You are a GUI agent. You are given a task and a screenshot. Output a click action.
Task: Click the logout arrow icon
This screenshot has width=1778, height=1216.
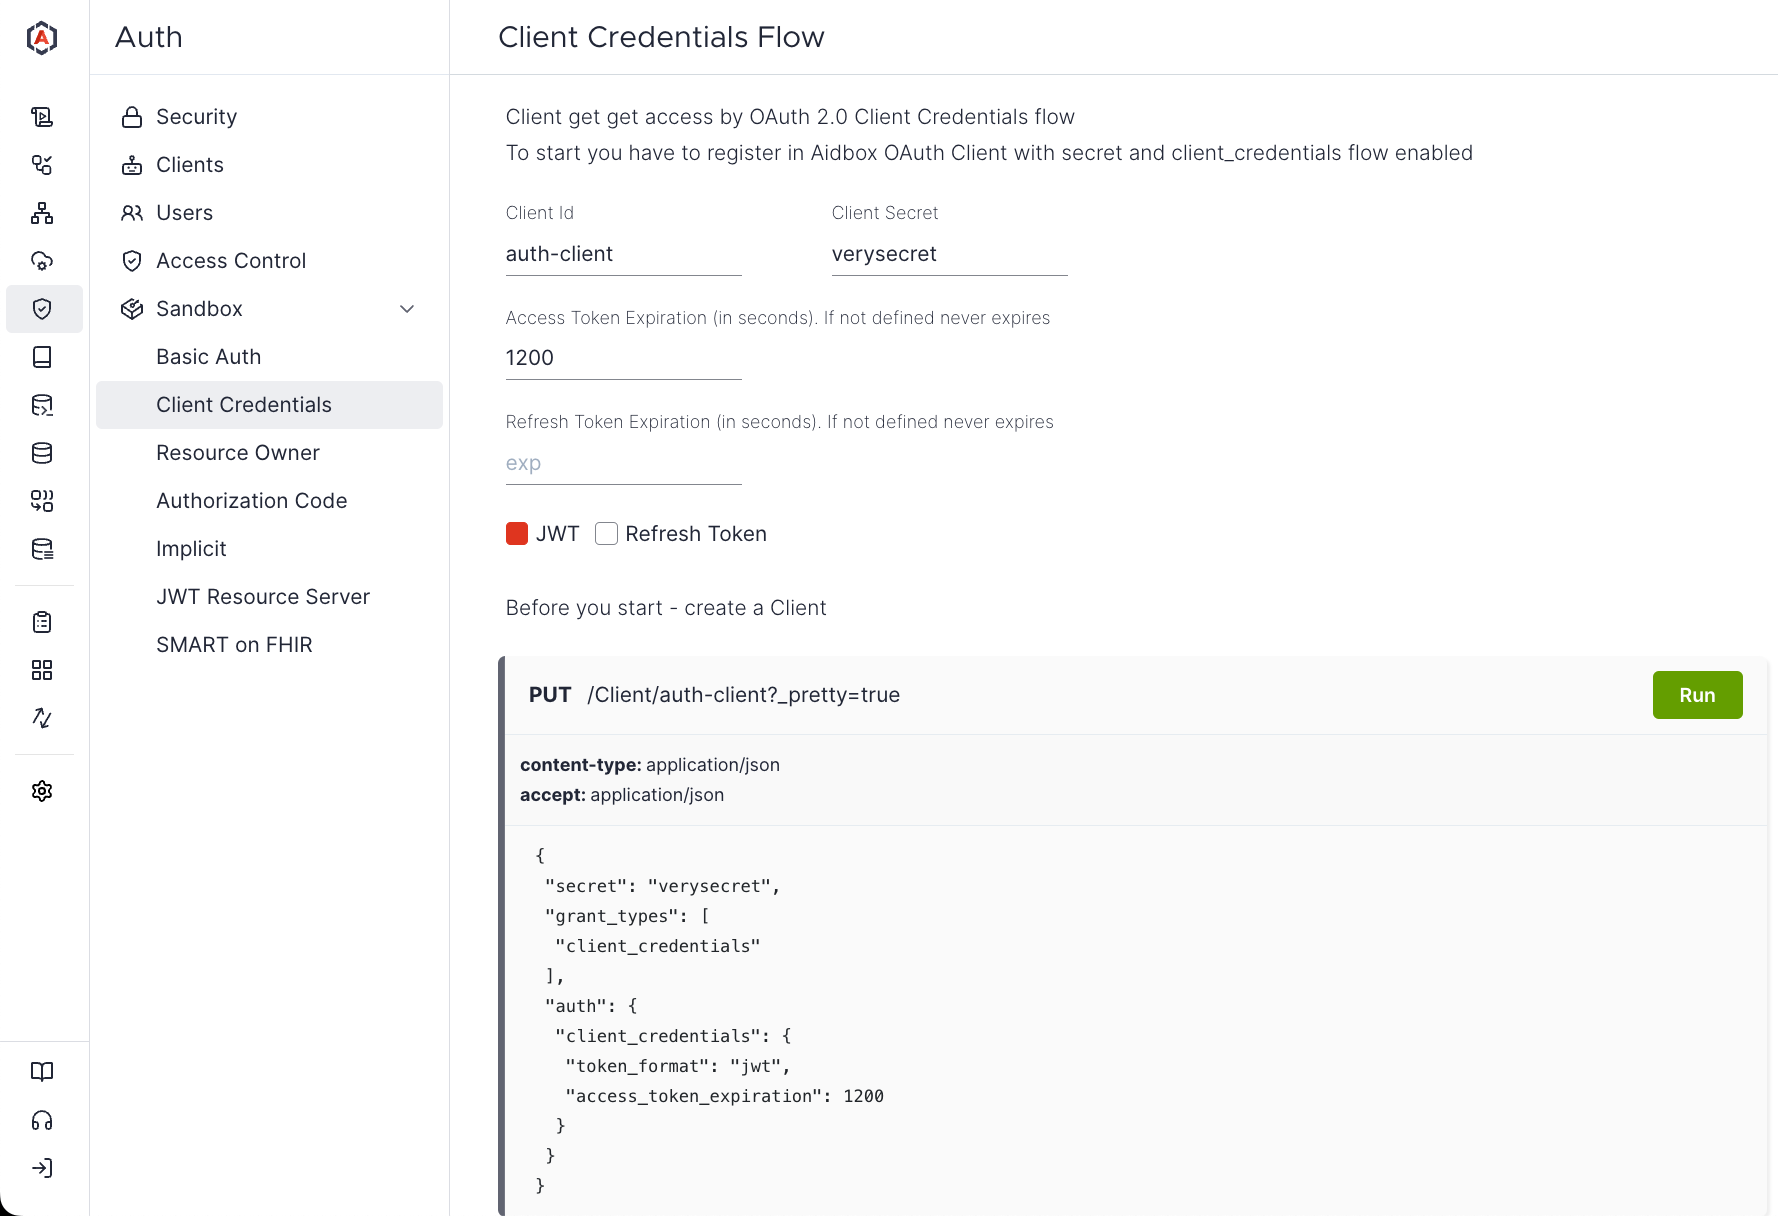click(x=42, y=1168)
